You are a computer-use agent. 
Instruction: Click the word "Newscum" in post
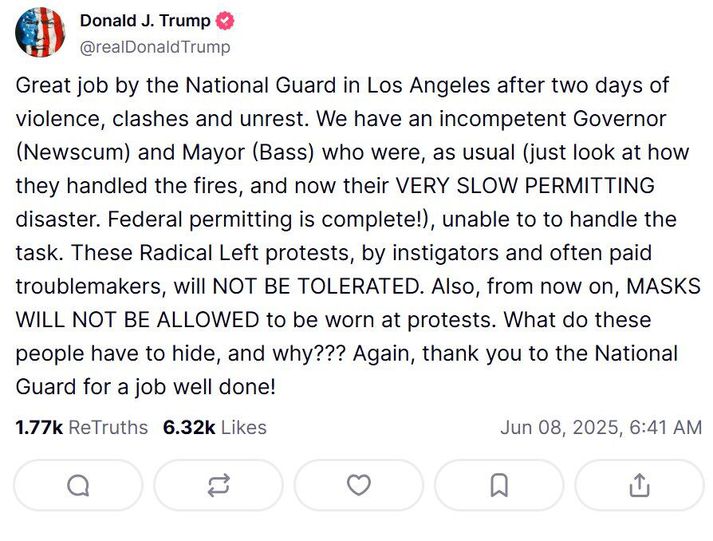click(73, 152)
